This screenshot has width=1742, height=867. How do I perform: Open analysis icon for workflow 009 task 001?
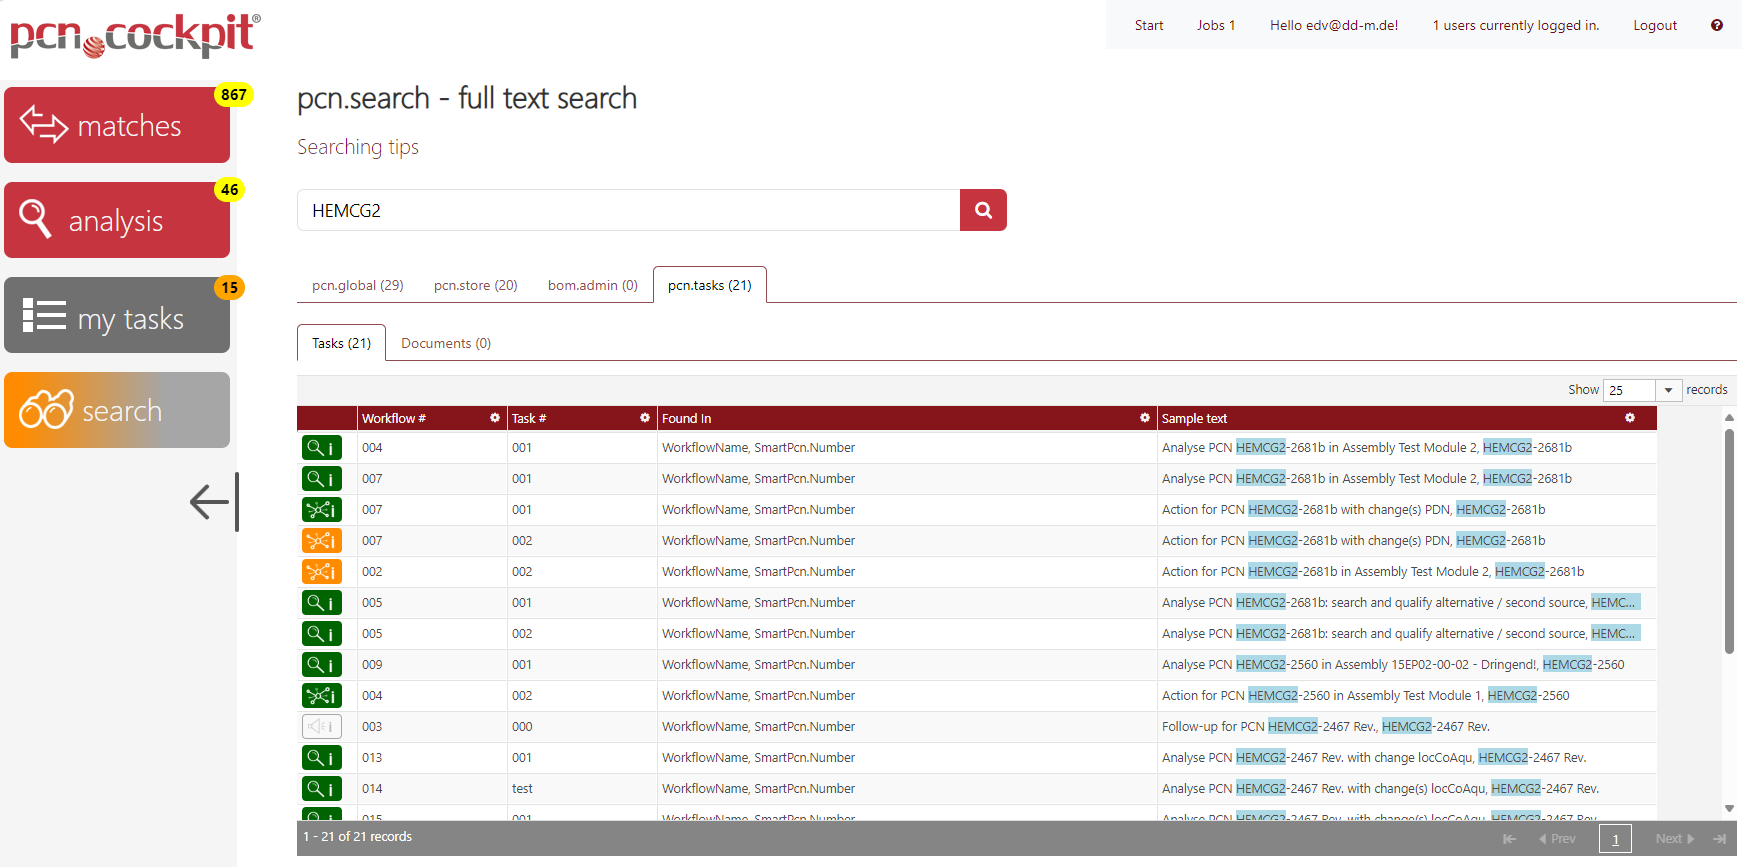click(322, 665)
